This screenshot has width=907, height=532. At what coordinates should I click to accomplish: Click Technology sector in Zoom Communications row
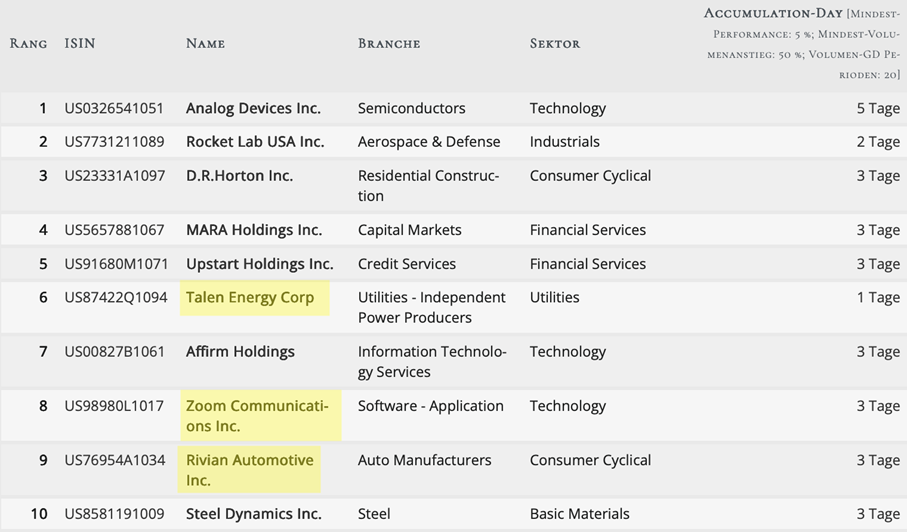pyautogui.click(x=568, y=406)
